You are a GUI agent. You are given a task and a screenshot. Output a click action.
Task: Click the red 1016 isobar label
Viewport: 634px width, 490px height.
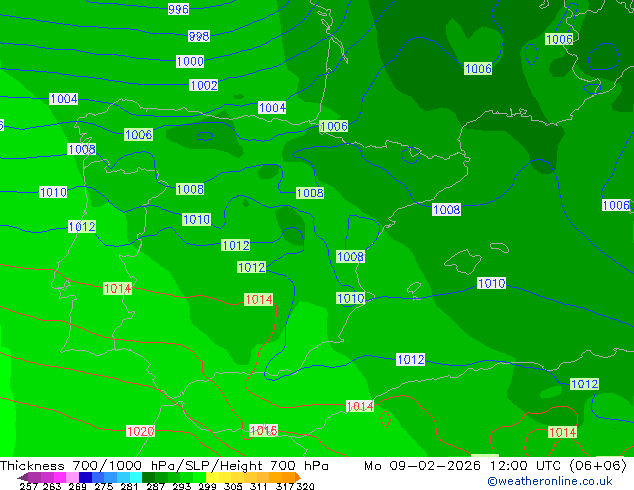264,431
